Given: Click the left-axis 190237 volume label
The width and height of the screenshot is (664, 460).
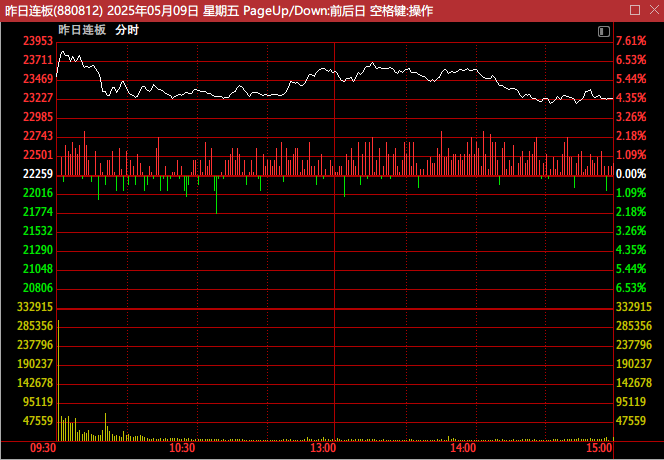Looking at the screenshot, I should click(35, 364).
